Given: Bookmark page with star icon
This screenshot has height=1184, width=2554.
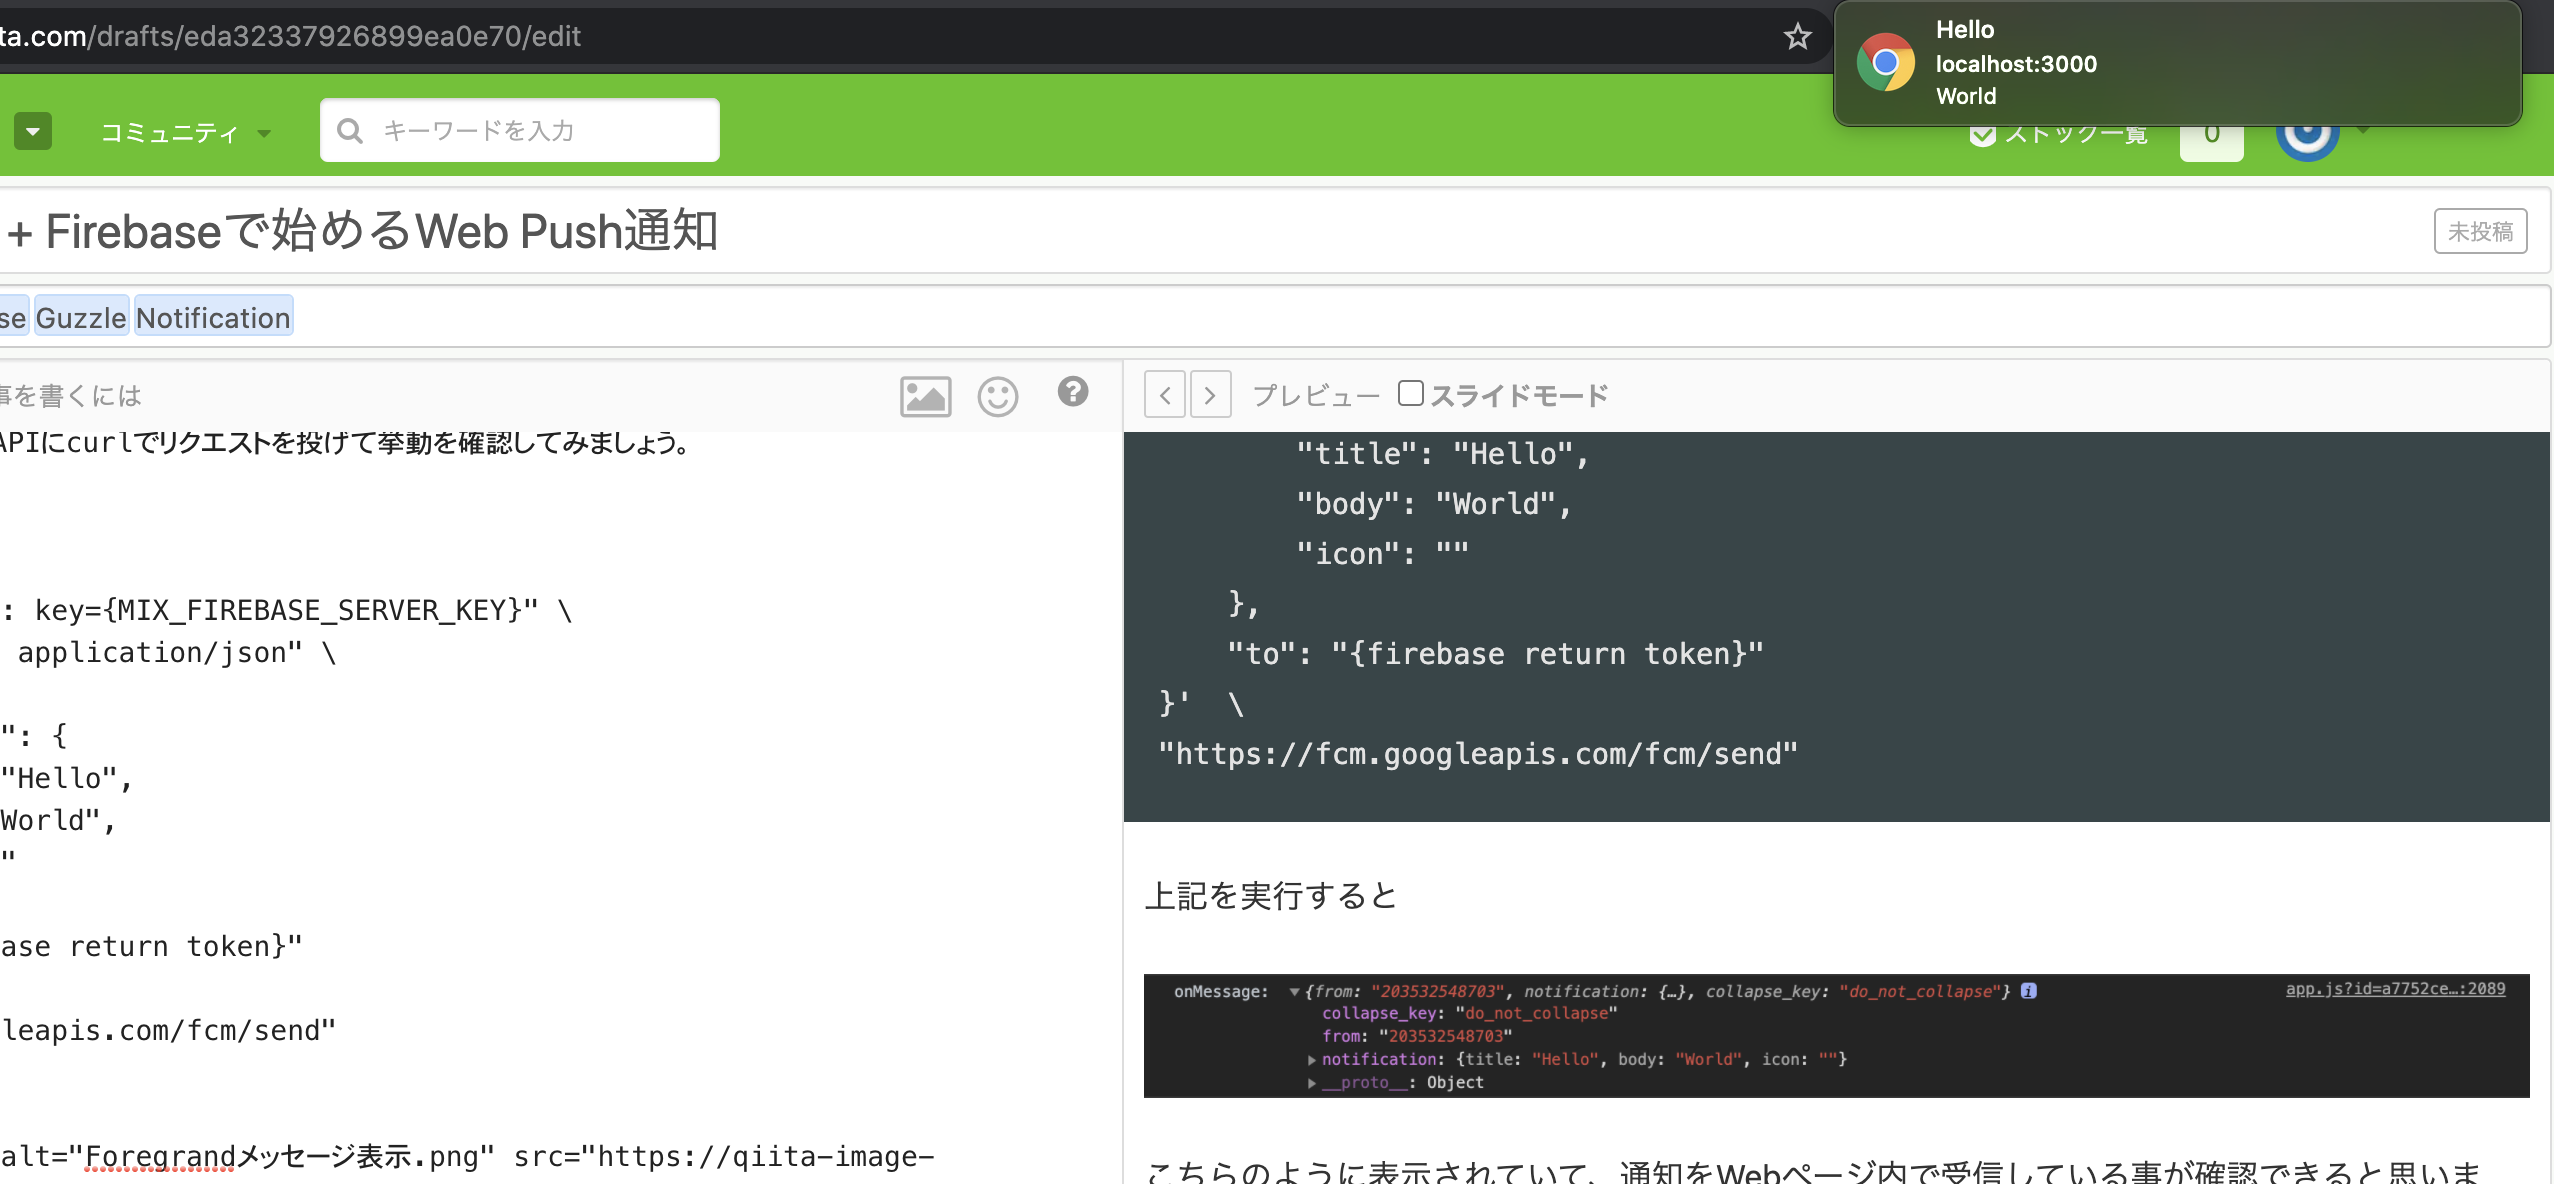Looking at the screenshot, I should tap(1797, 37).
